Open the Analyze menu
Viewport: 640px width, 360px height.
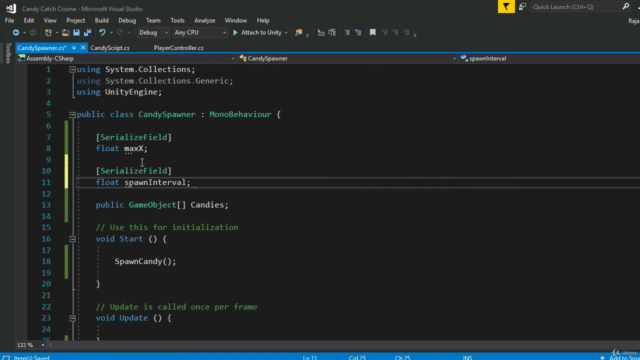204,20
